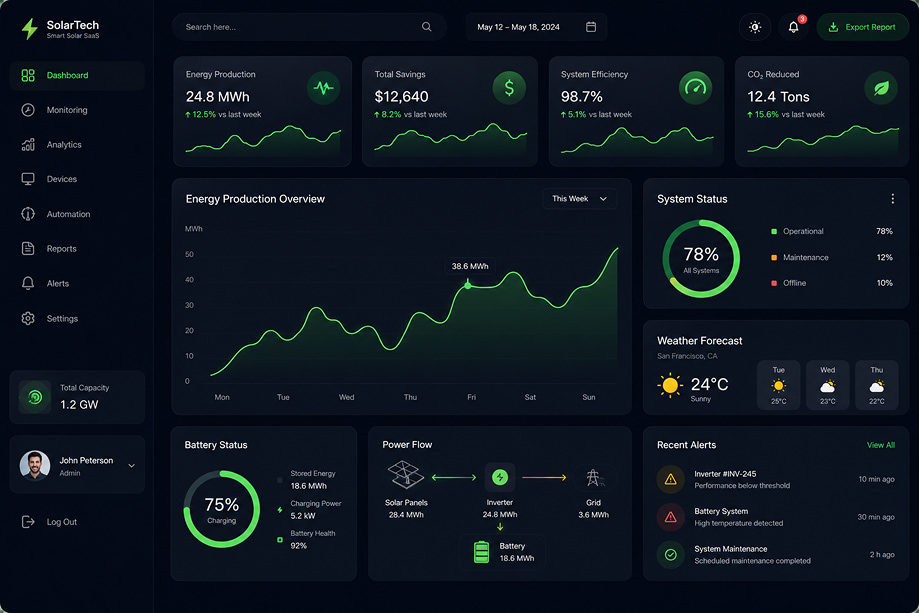This screenshot has height=613, width=919.
Task: Click the Inverter icon in Power Flow
Action: [x=500, y=477]
